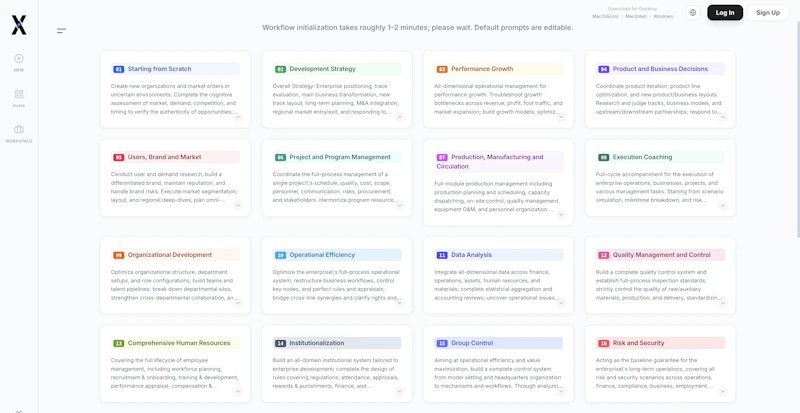Click the 01 badge on Starting from Scratch

(118, 69)
